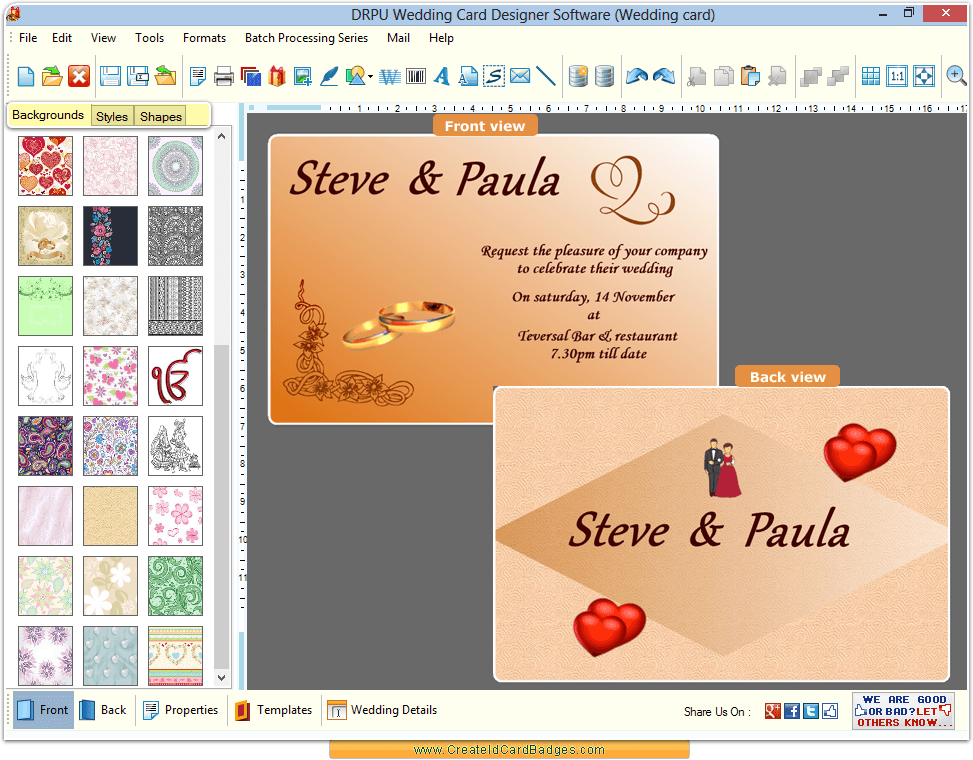Toggle the grid view icon
Image resolution: width=973 pixels, height=760 pixels.
coord(871,76)
